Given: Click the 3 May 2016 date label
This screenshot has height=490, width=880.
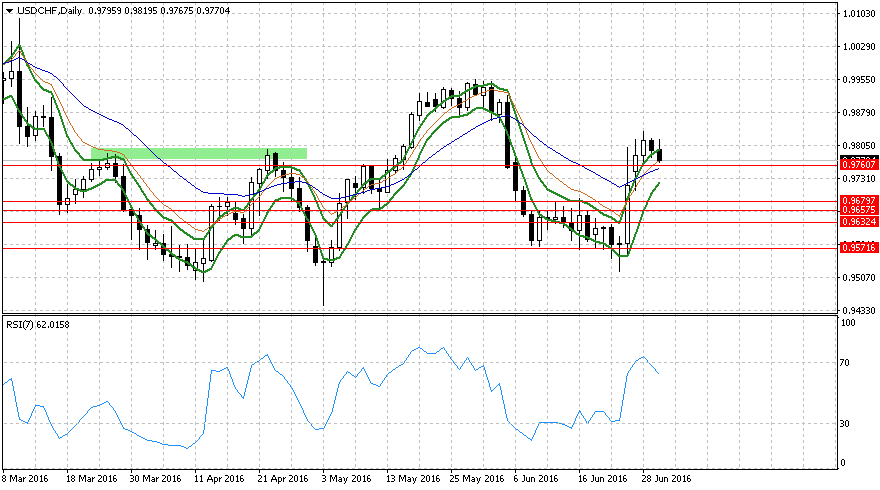Looking at the screenshot, I should point(347,479).
